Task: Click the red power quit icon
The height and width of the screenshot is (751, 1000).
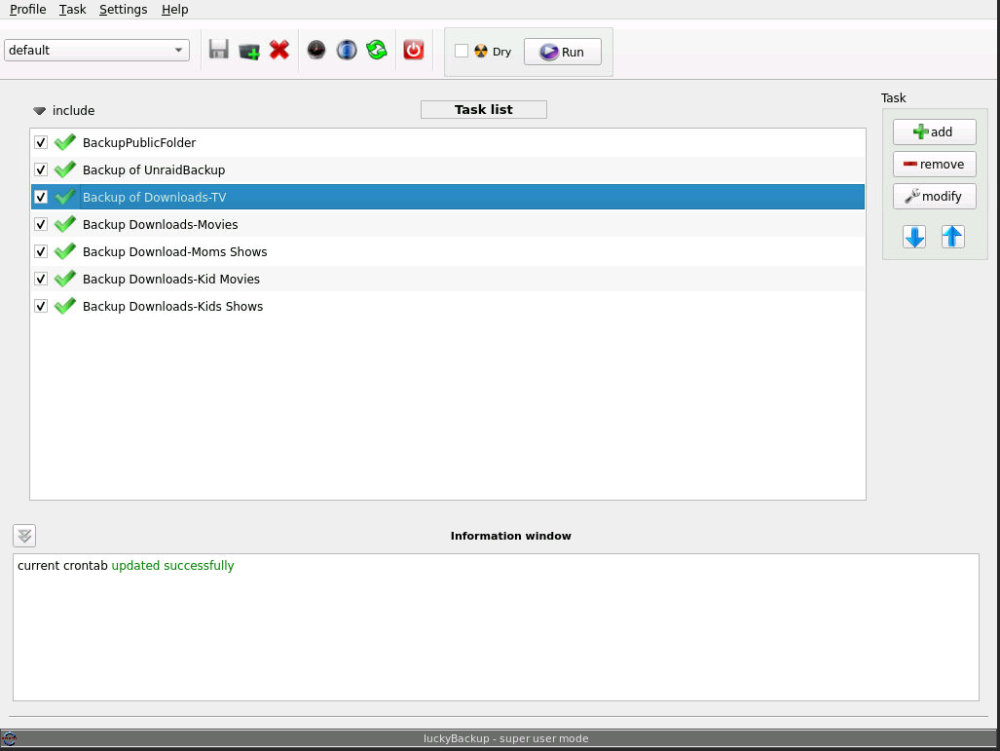Action: (413, 50)
